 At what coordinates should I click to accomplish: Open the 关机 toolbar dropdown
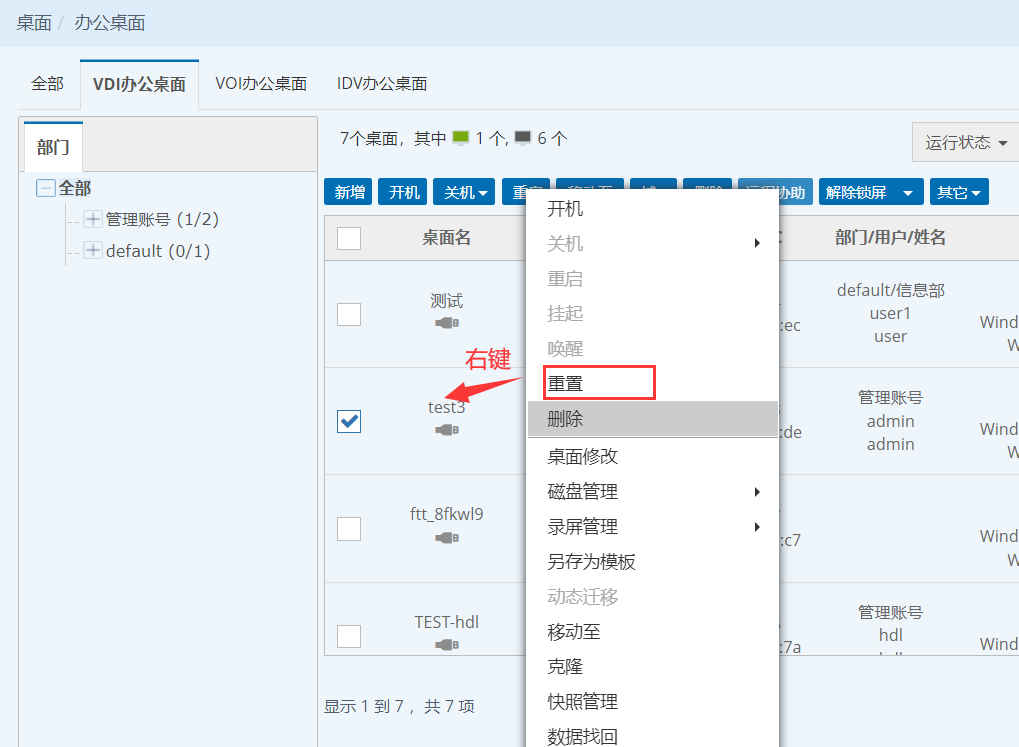468,193
